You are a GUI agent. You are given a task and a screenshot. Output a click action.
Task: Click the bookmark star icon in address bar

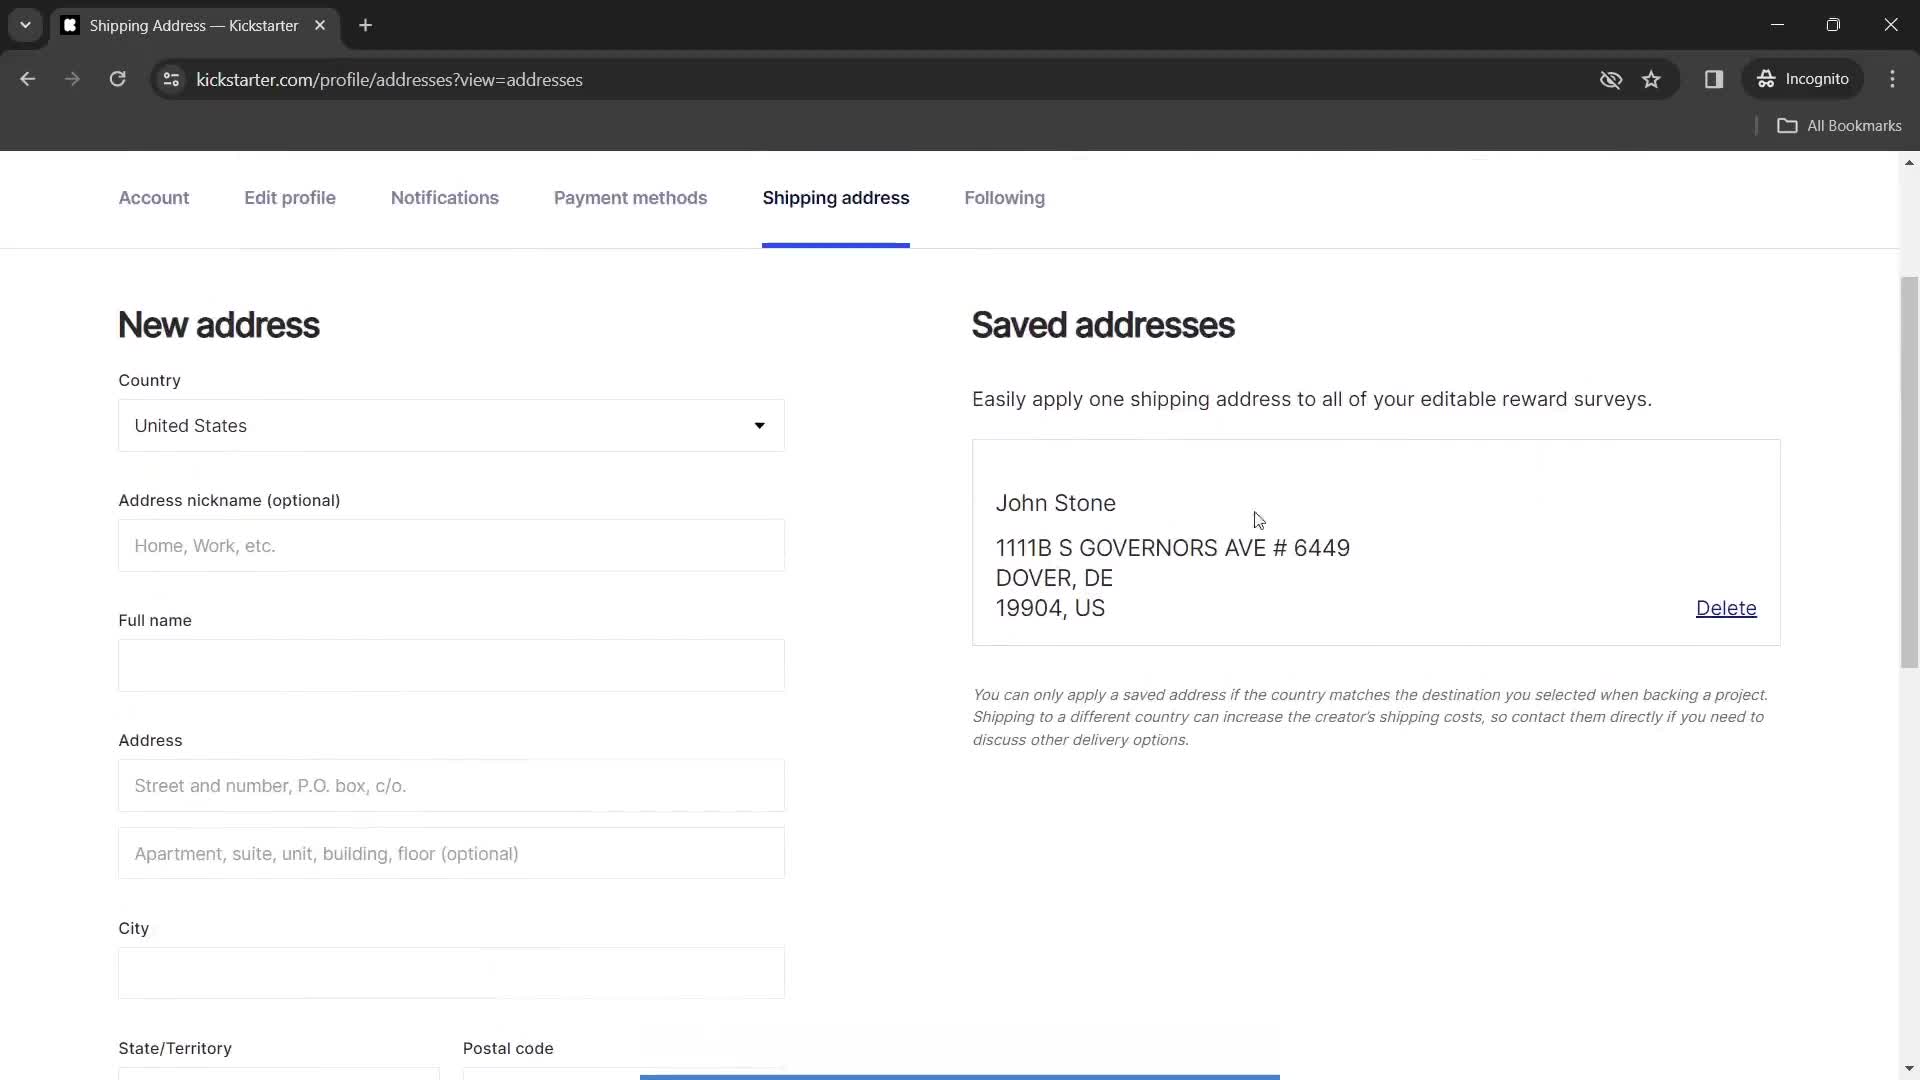[1654, 79]
